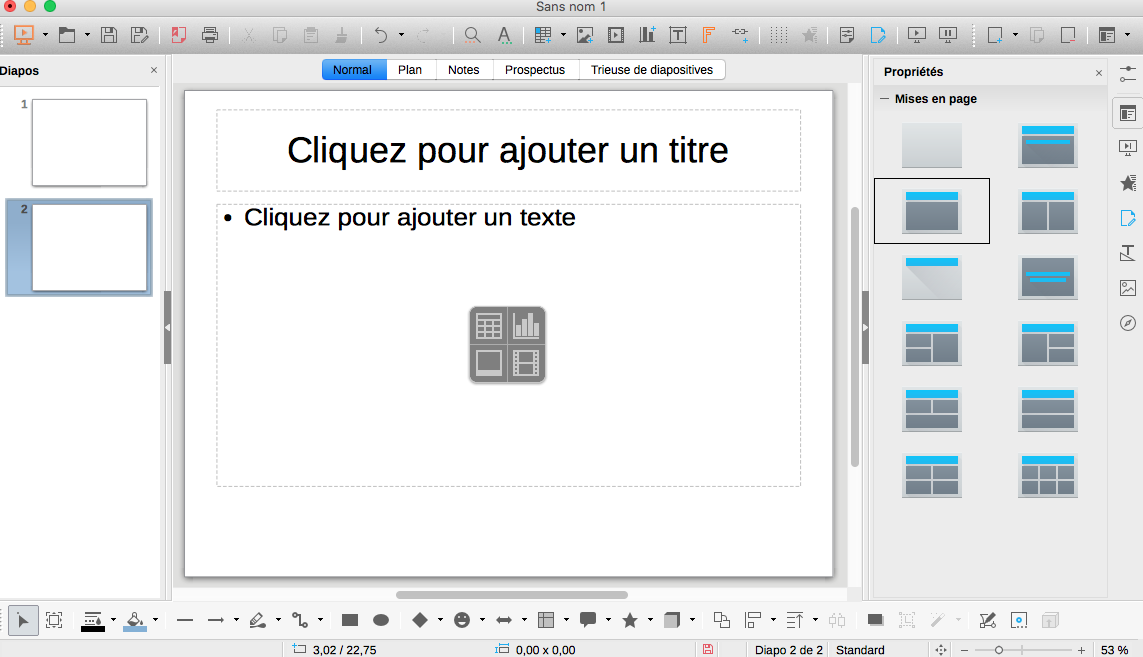
Task: Toggle glue points editing icon
Action: (x=1019, y=620)
